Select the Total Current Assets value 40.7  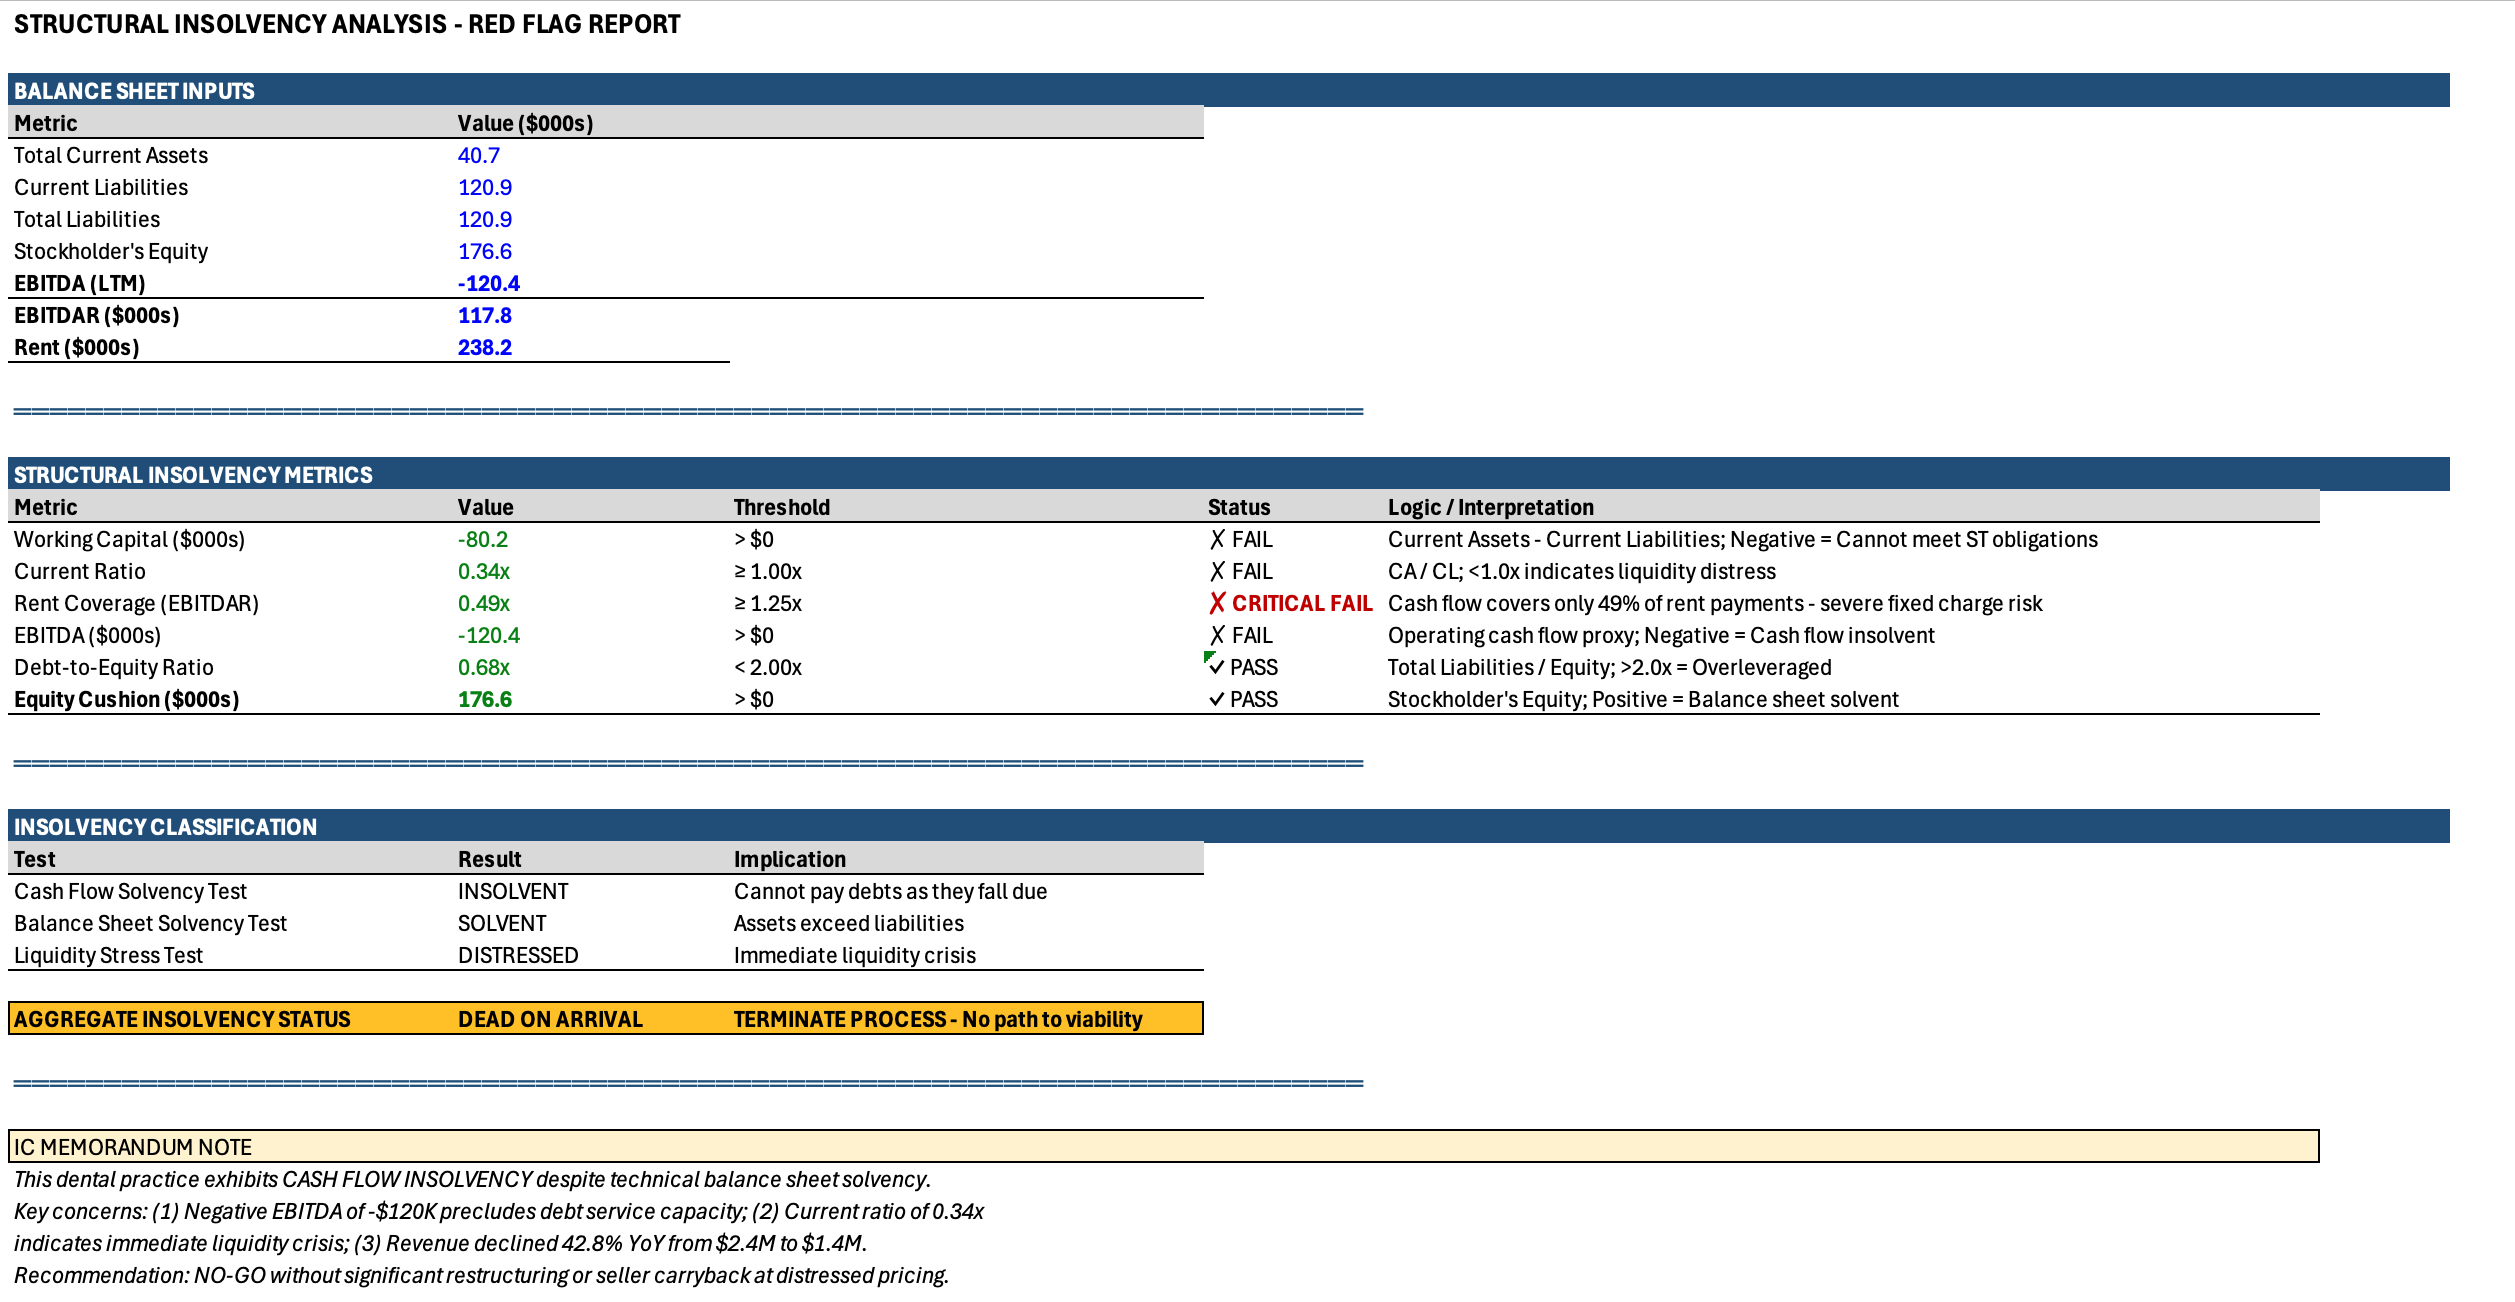[x=479, y=156]
